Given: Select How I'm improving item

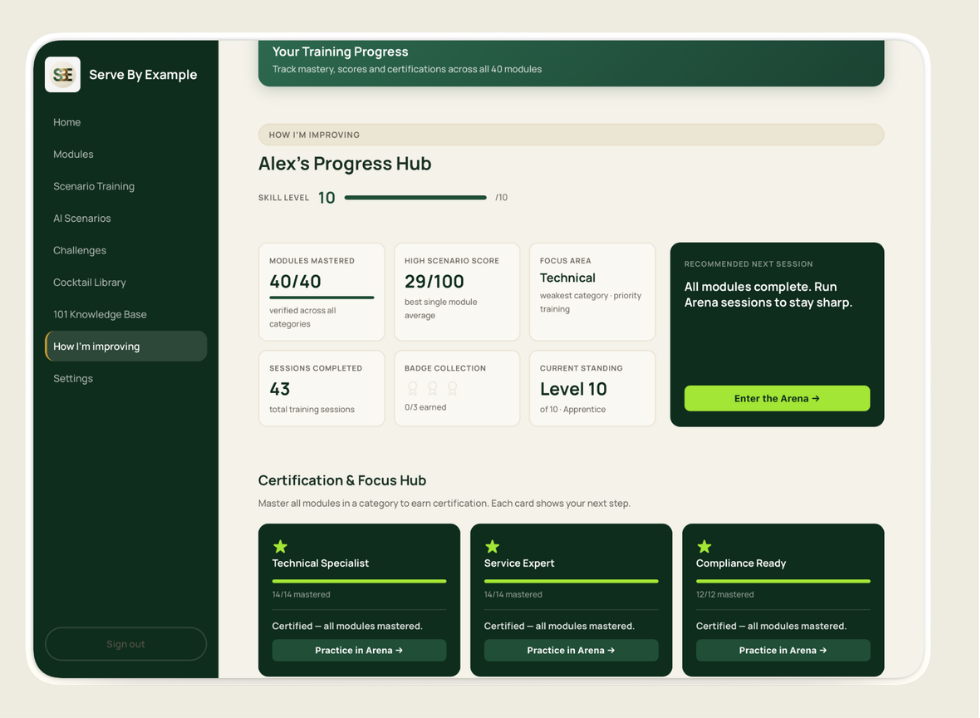Looking at the screenshot, I should click(126, 346).
